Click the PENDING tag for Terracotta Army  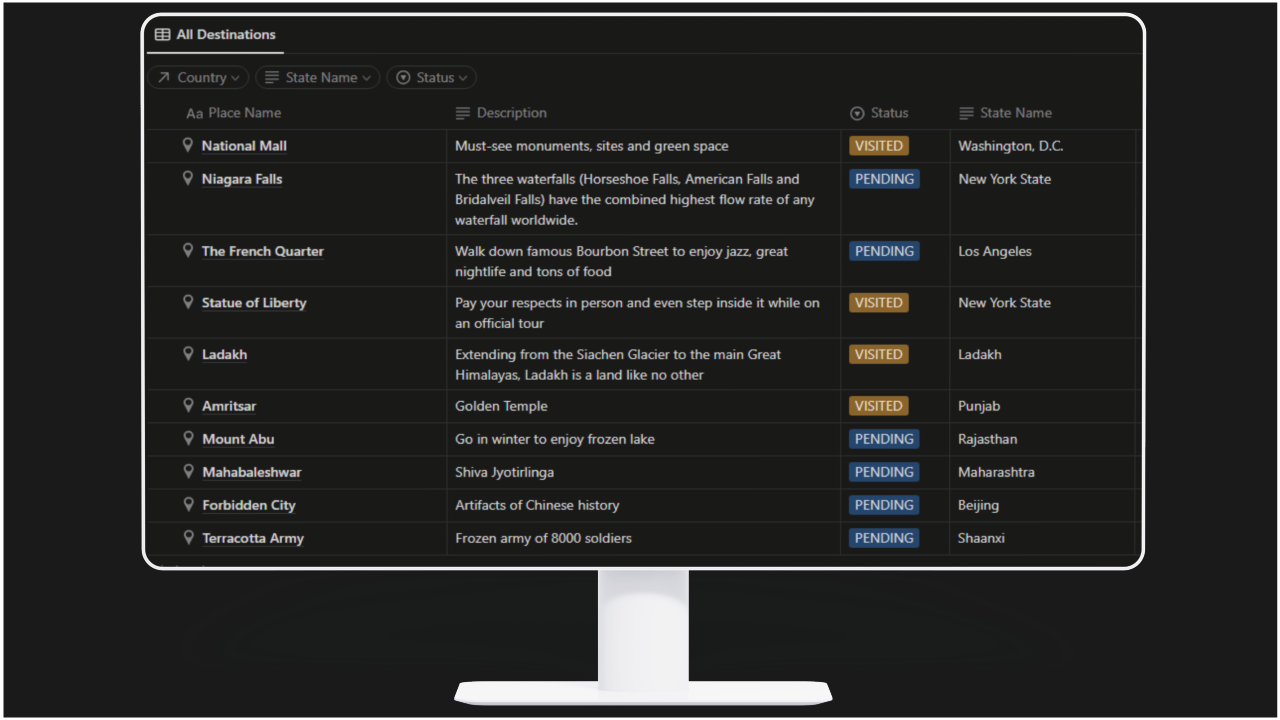884,538
